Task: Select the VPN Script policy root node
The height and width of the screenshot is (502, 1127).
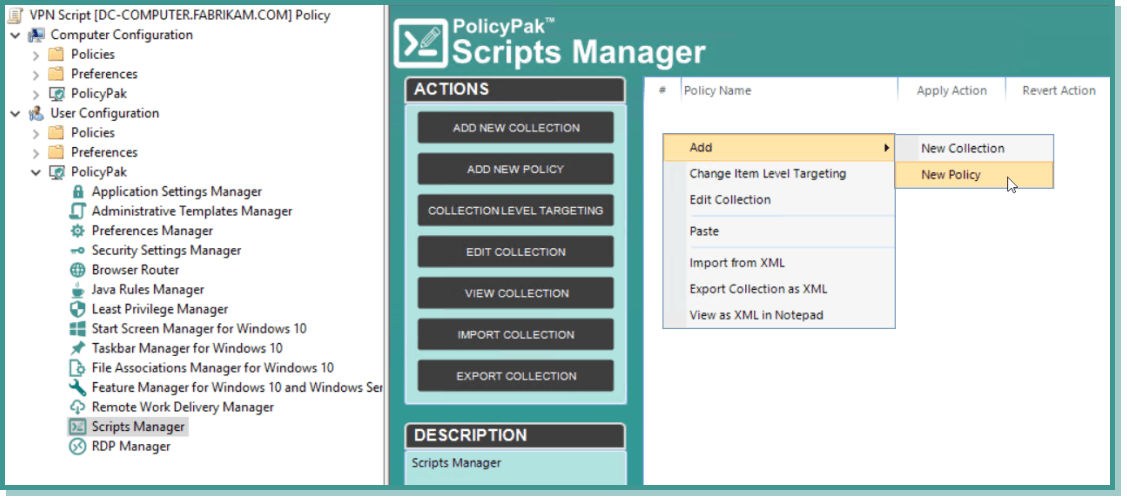Action: pyautogui.click(x=180, y=15)
